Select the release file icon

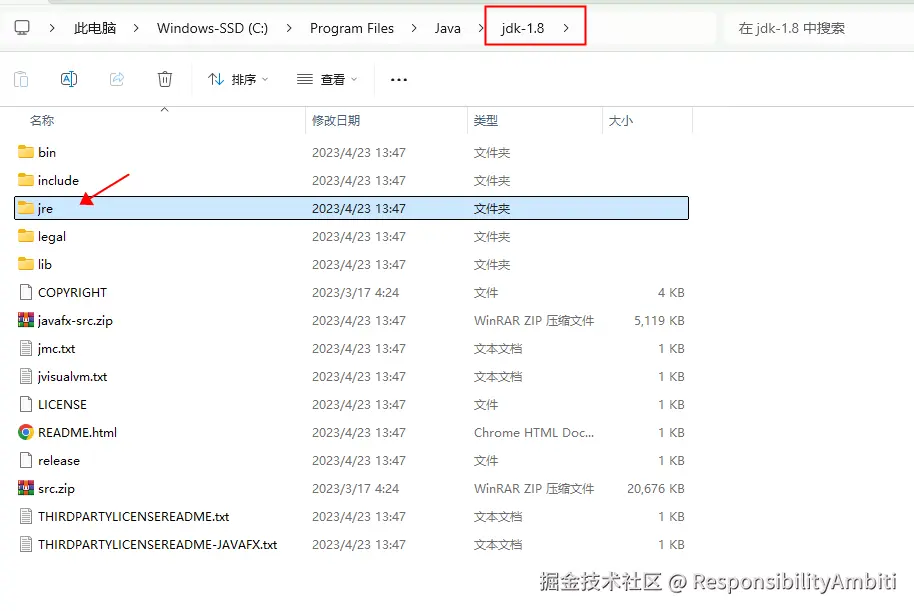coord(26,460)
